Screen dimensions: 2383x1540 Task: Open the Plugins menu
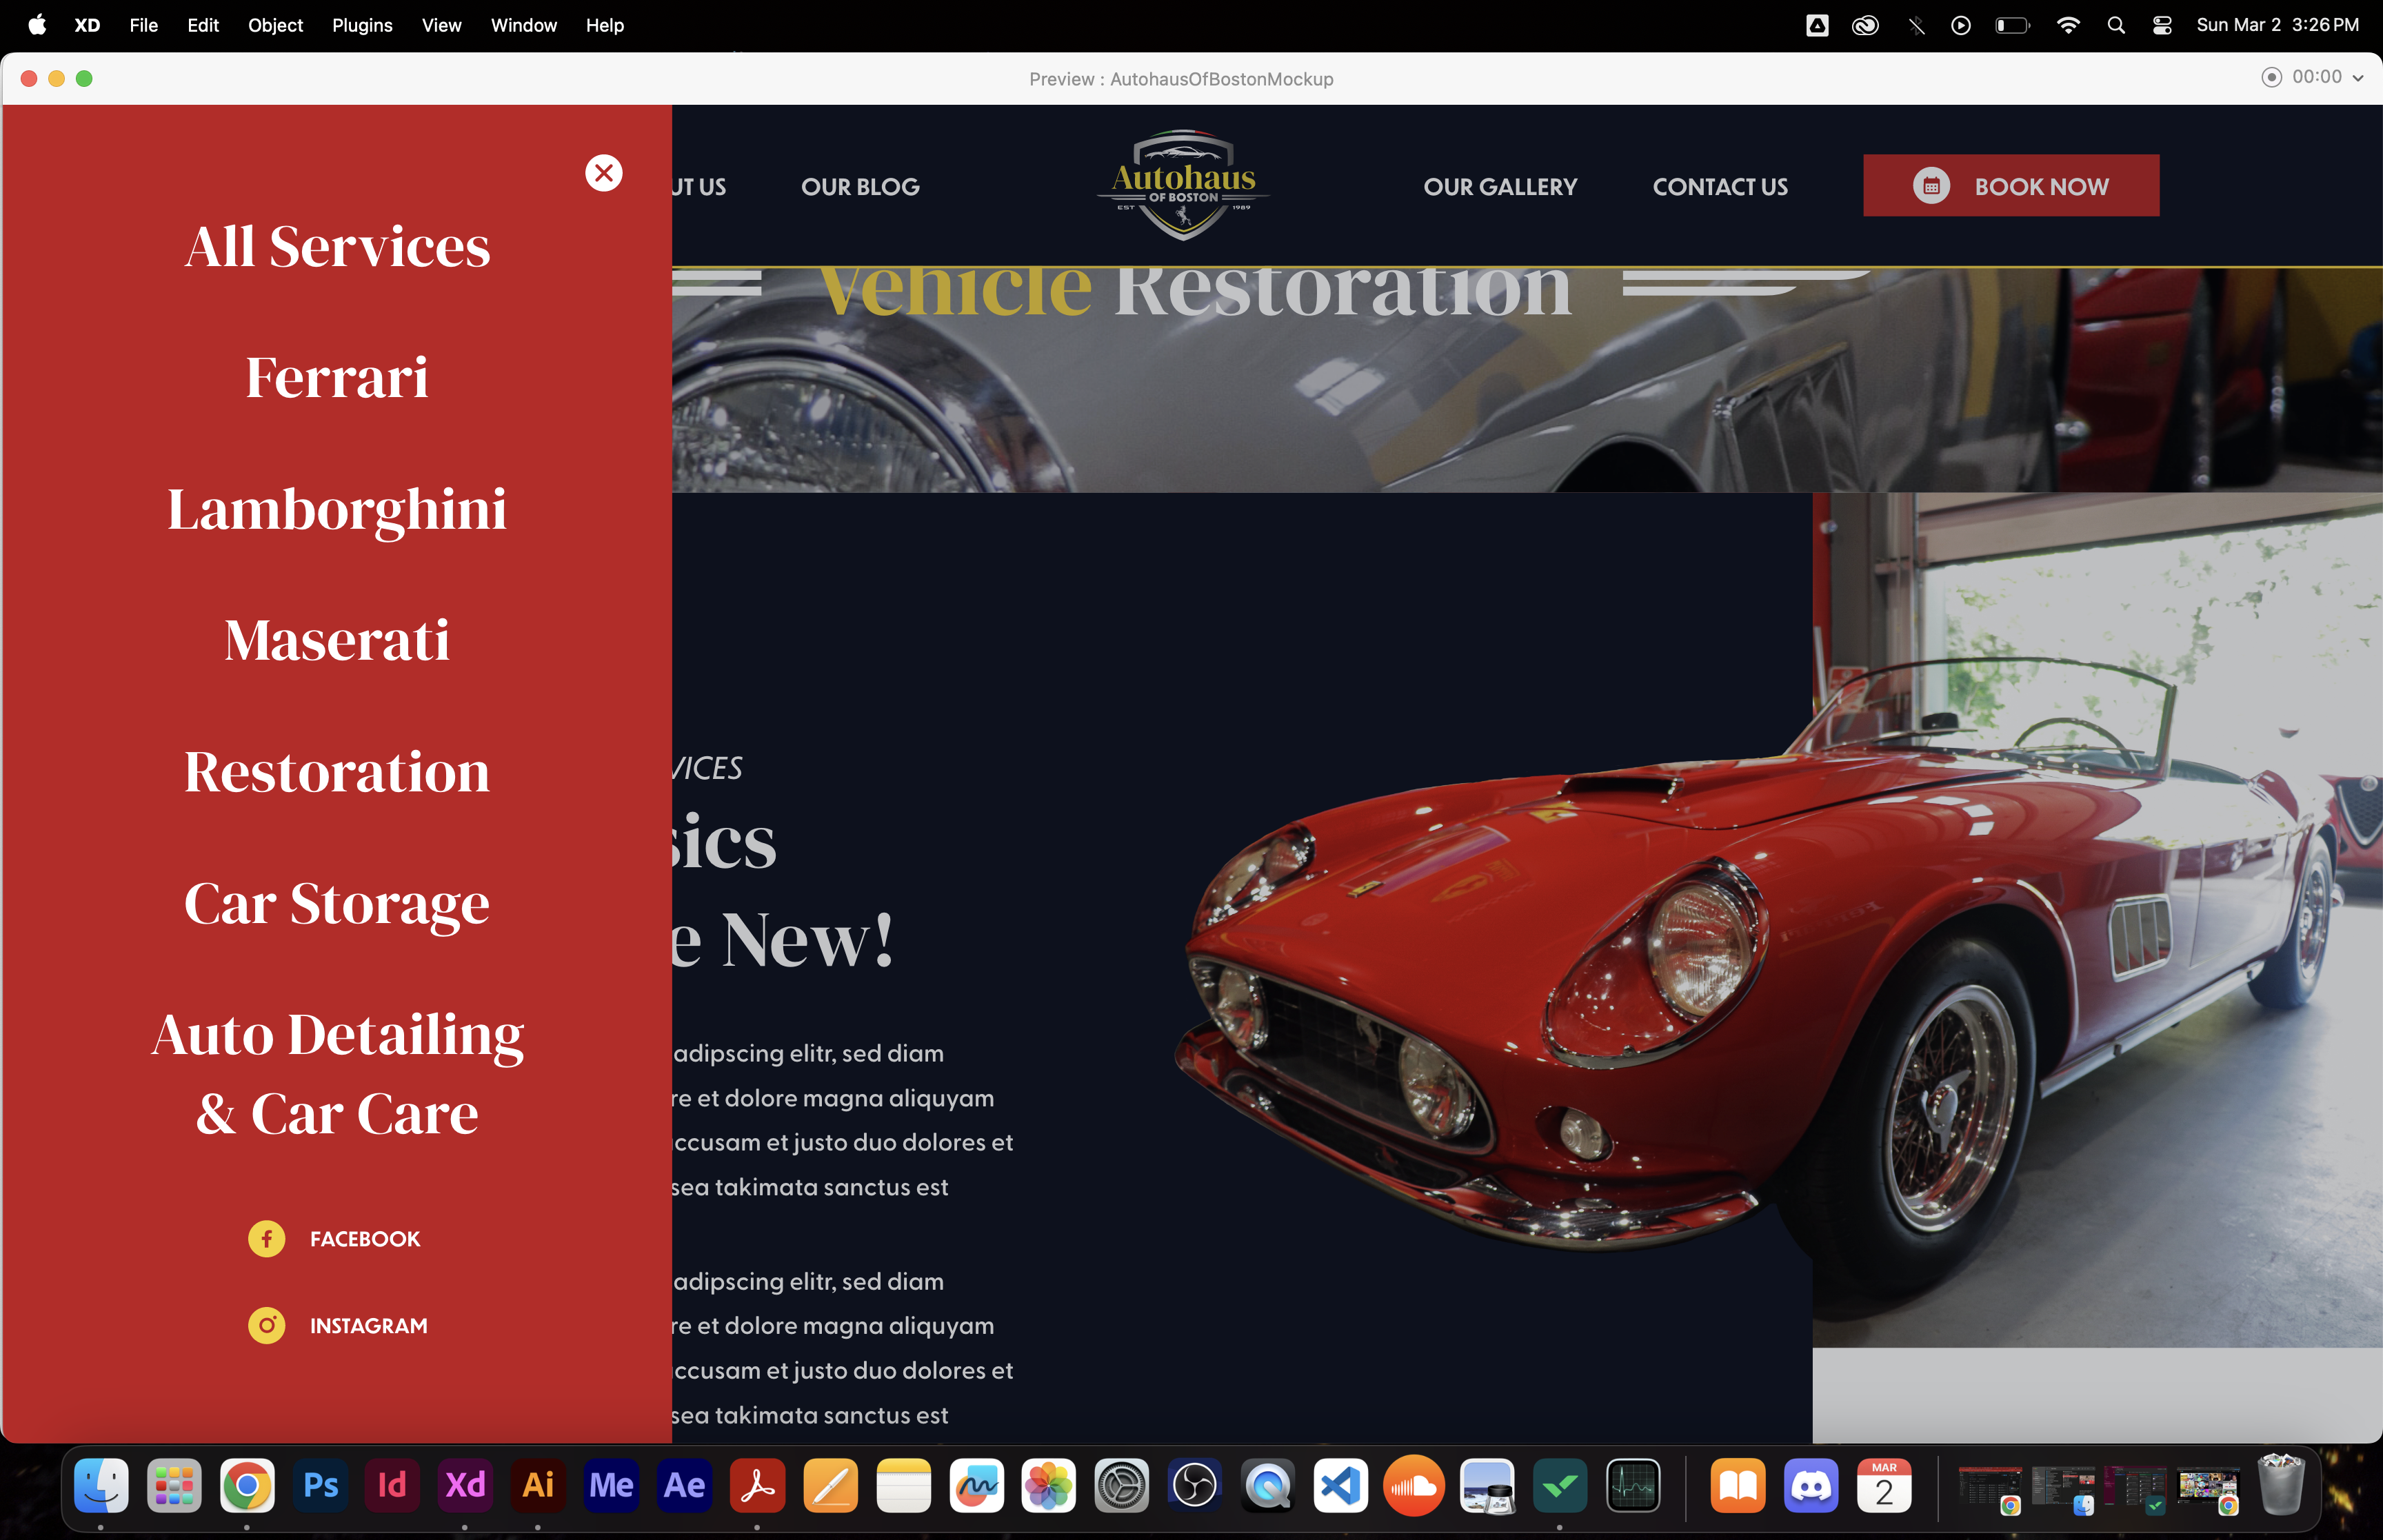[x=362, y=26]
